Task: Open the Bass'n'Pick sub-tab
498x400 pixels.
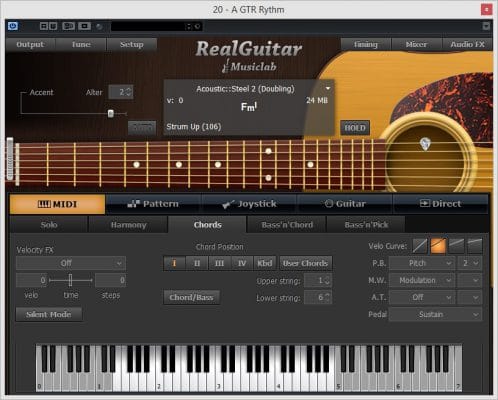Action: point(366,225)
